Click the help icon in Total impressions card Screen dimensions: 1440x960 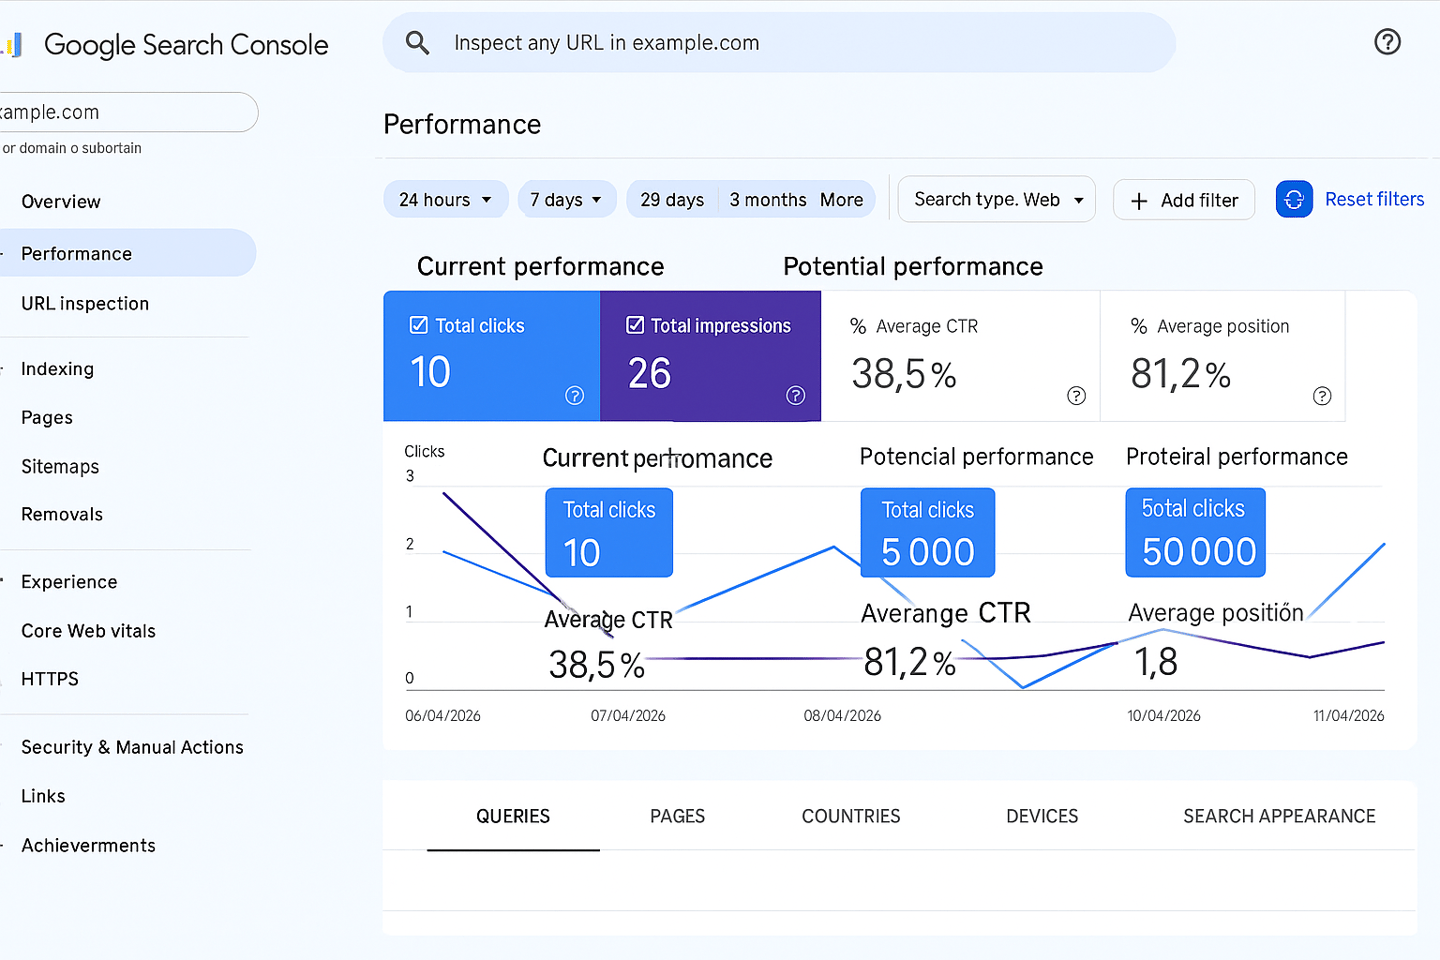[796, 395]
